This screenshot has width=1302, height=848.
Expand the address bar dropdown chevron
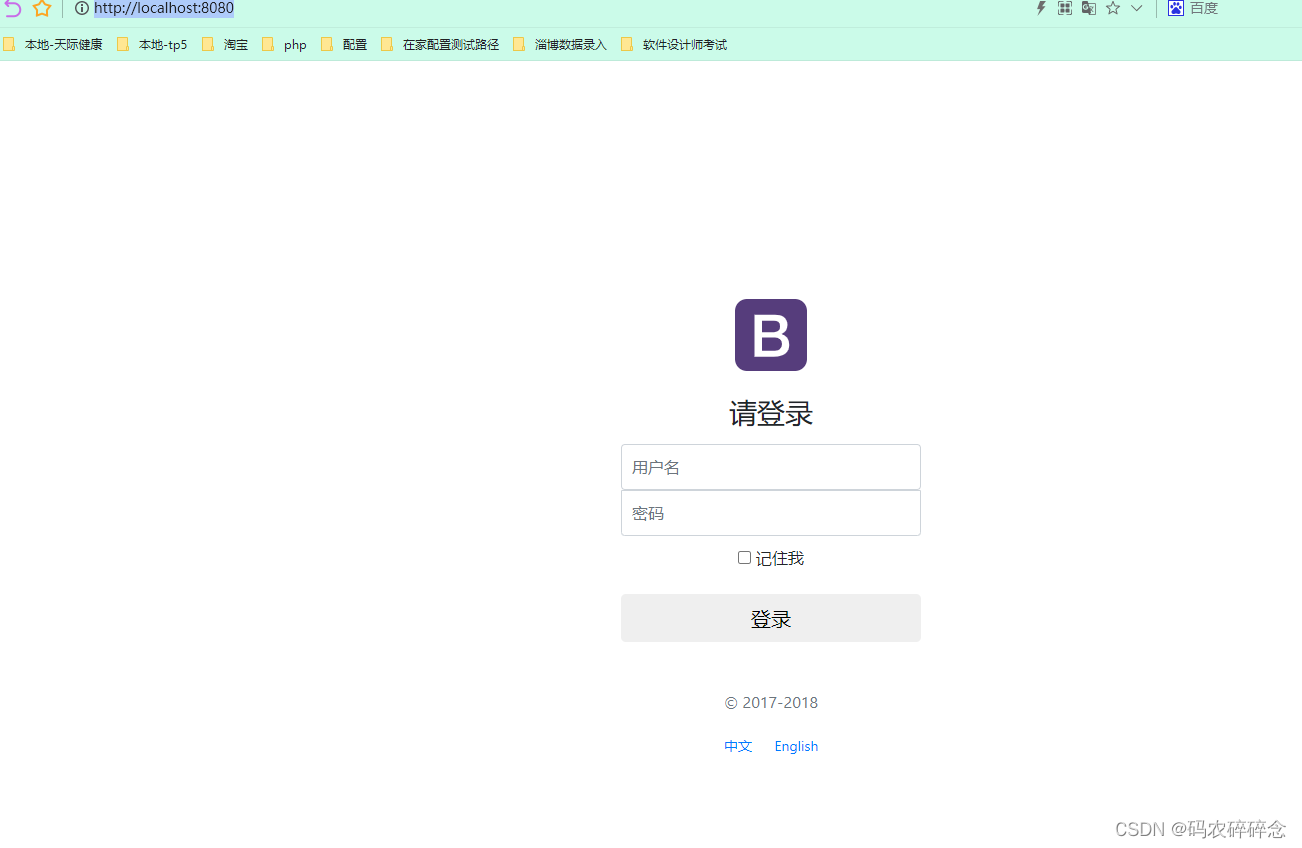(x=1137, y=8)
